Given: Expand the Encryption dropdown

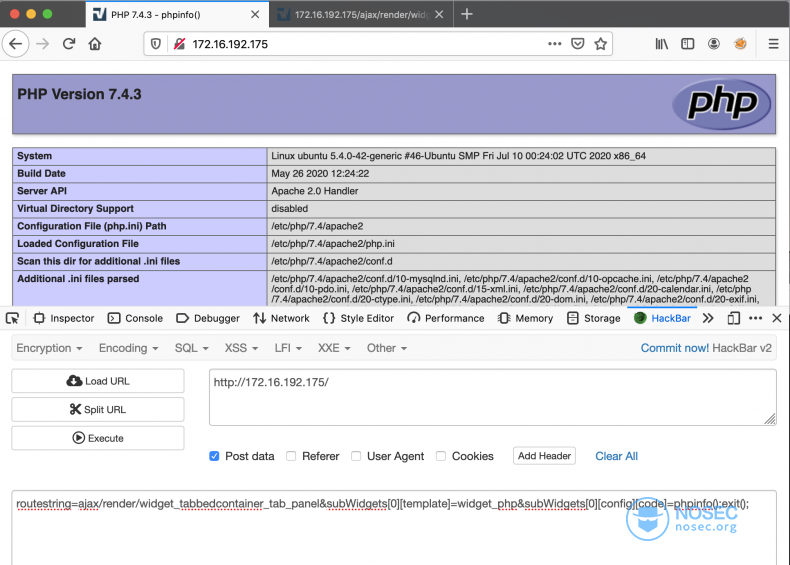Looking at the screenshot, I should (49, 348).
